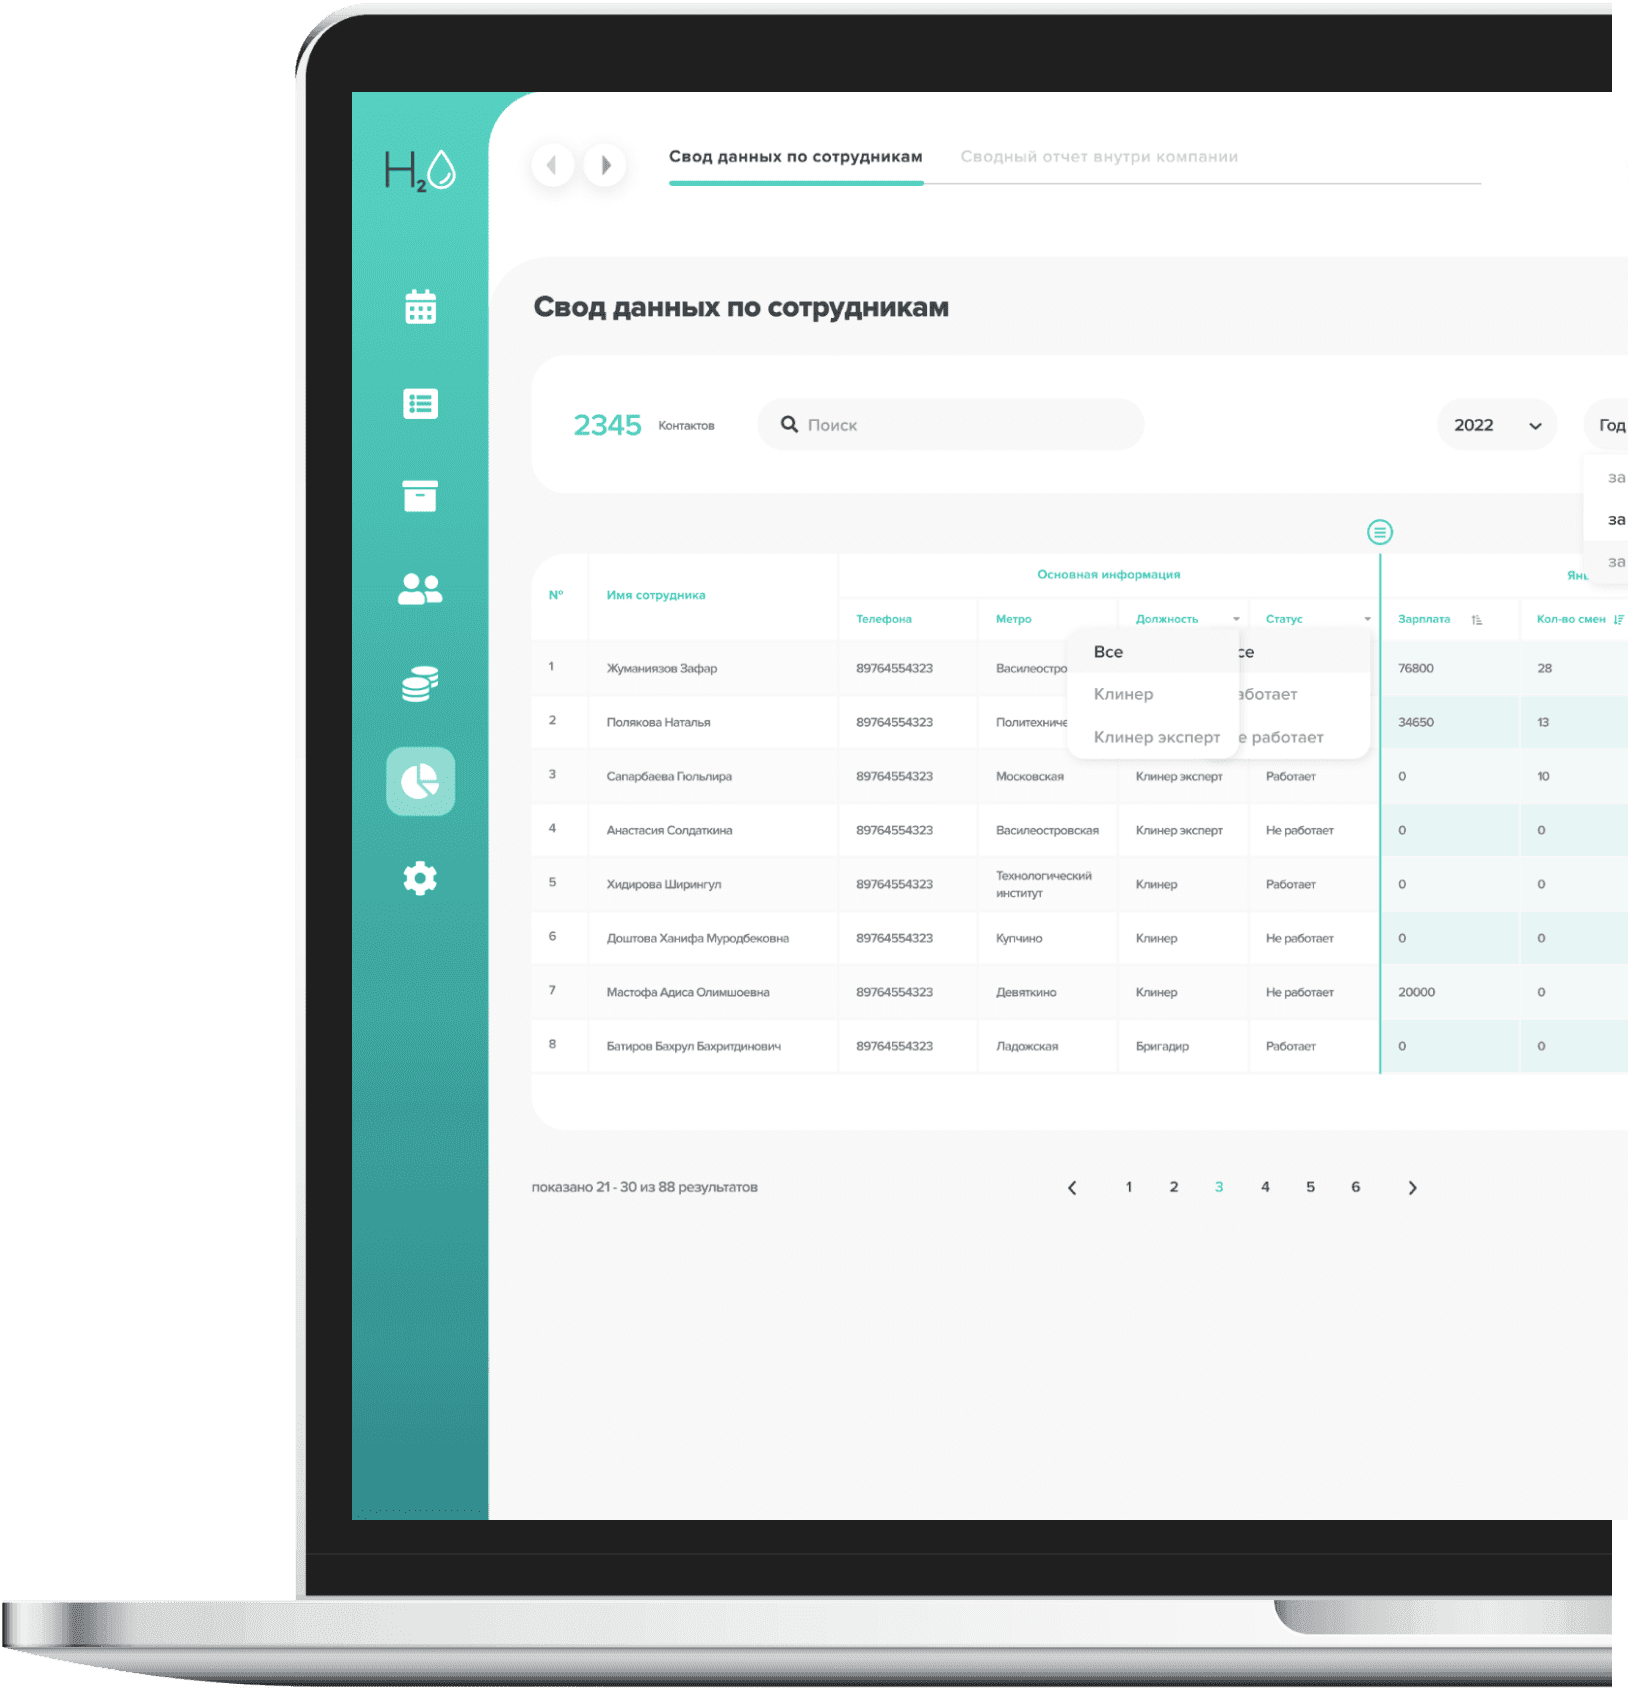This screenshot has height=1688, width=1628.
Task: Select employee Мастофа Адиса Олимшоевна
Action: click(x=688, y=992)
